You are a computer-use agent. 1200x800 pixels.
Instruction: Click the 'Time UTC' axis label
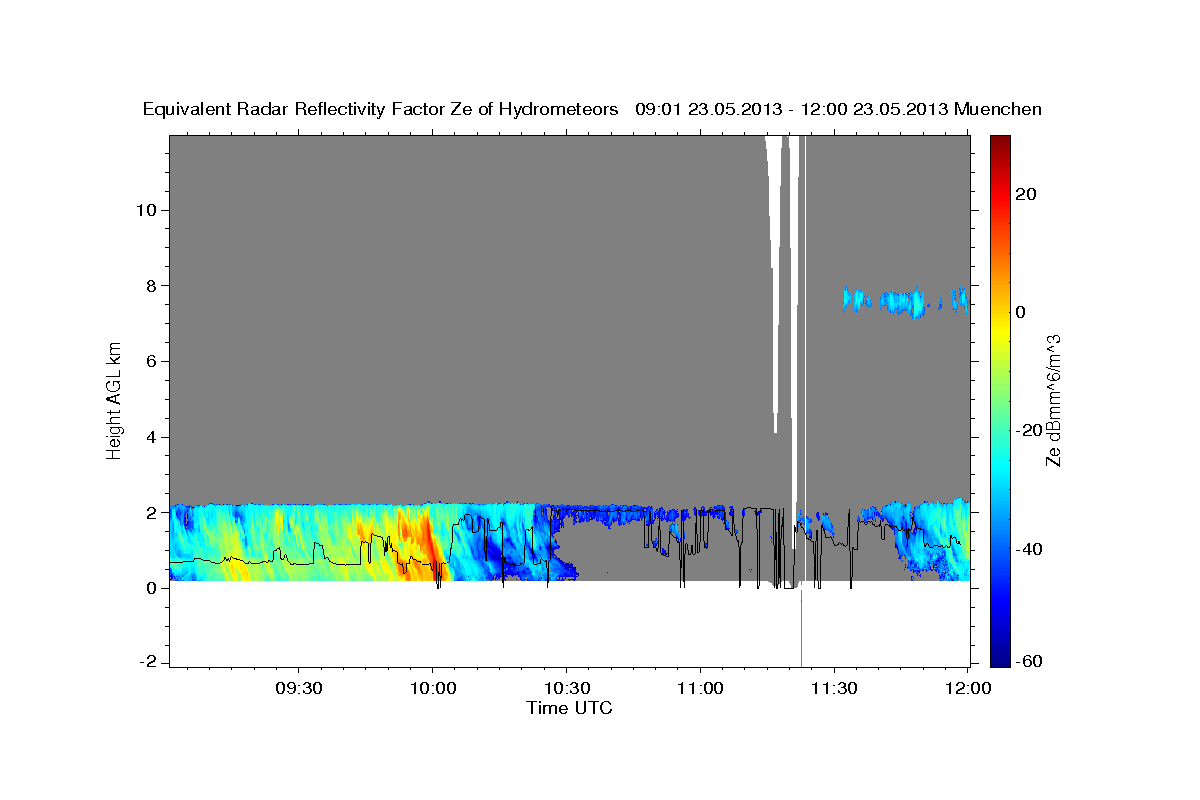pyautogui.click(x=569, y=708)
